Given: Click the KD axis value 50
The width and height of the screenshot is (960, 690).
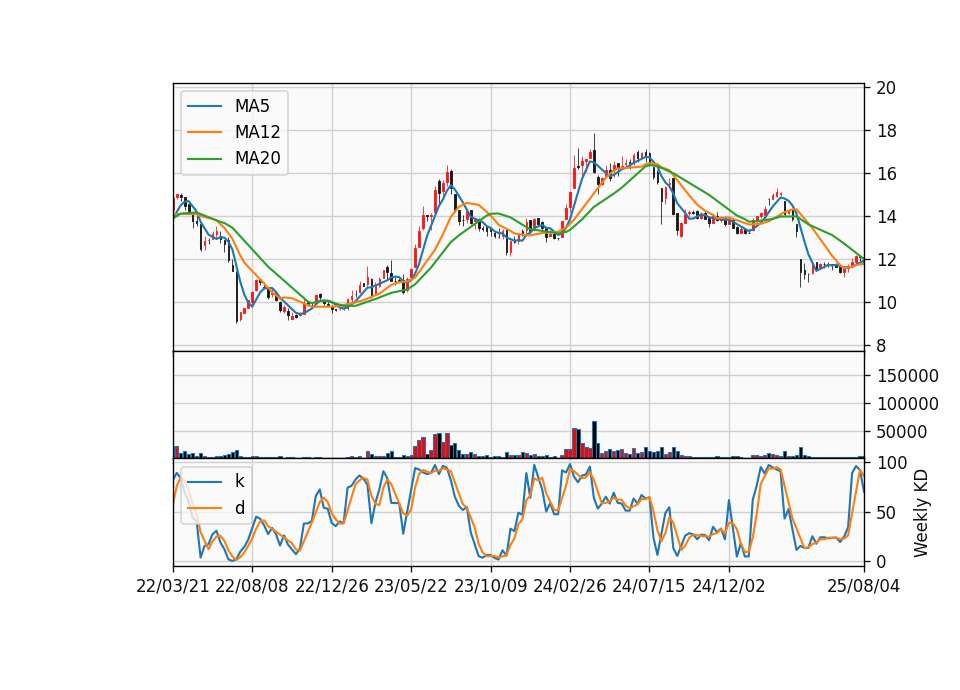Looking at the screenshot, I should (x=886, y=512).
